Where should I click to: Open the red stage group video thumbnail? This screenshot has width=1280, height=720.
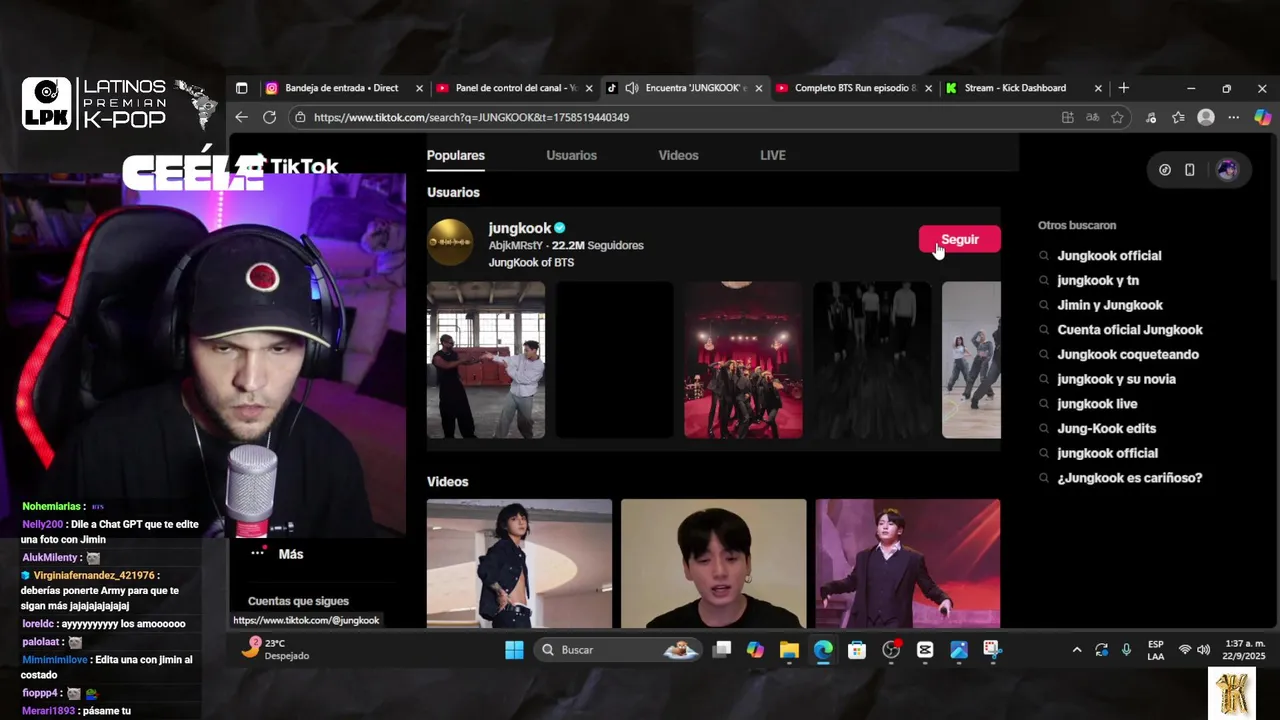[x=743, y=360]
